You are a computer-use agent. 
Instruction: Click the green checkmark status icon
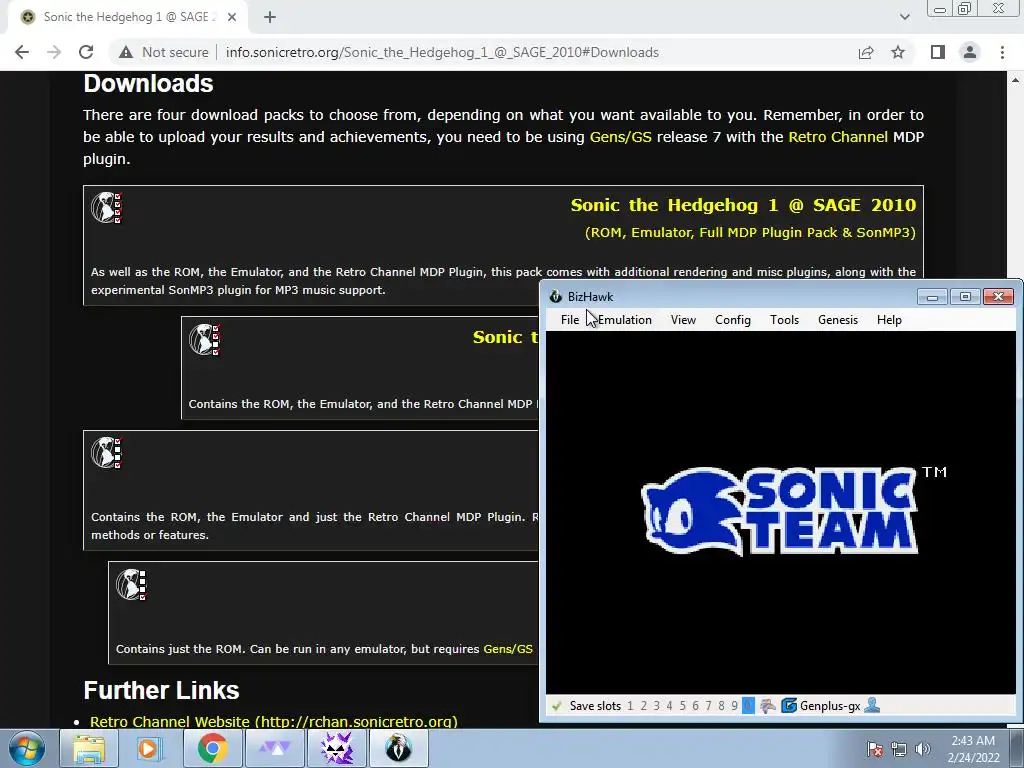(x=557, y=706)
